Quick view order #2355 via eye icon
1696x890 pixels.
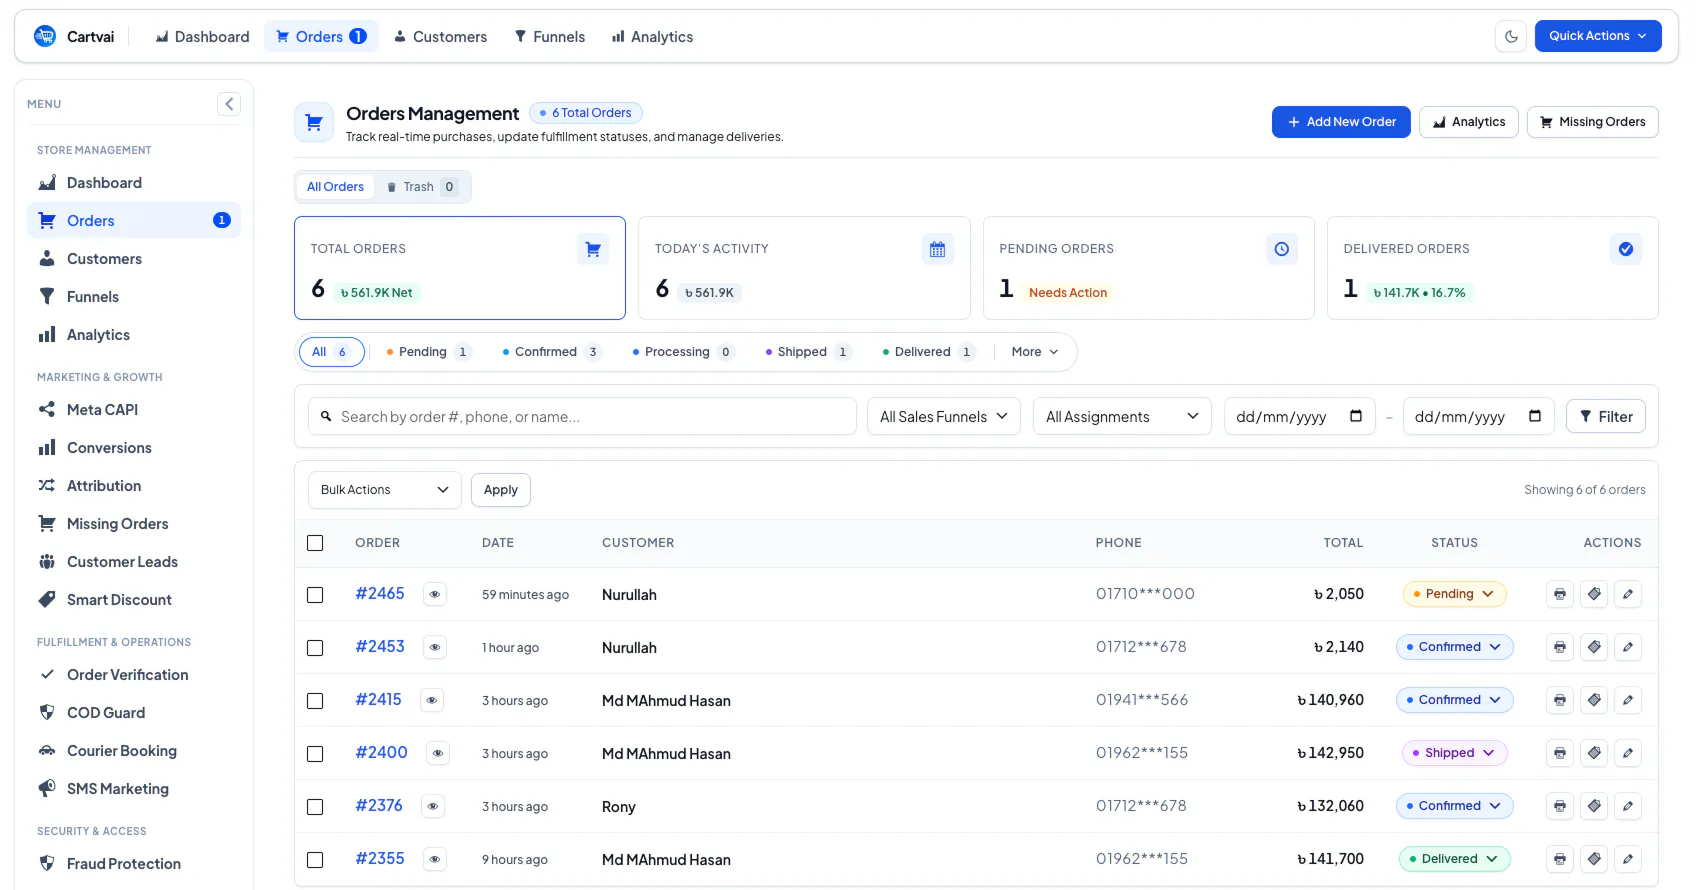[x=435, y=859]
